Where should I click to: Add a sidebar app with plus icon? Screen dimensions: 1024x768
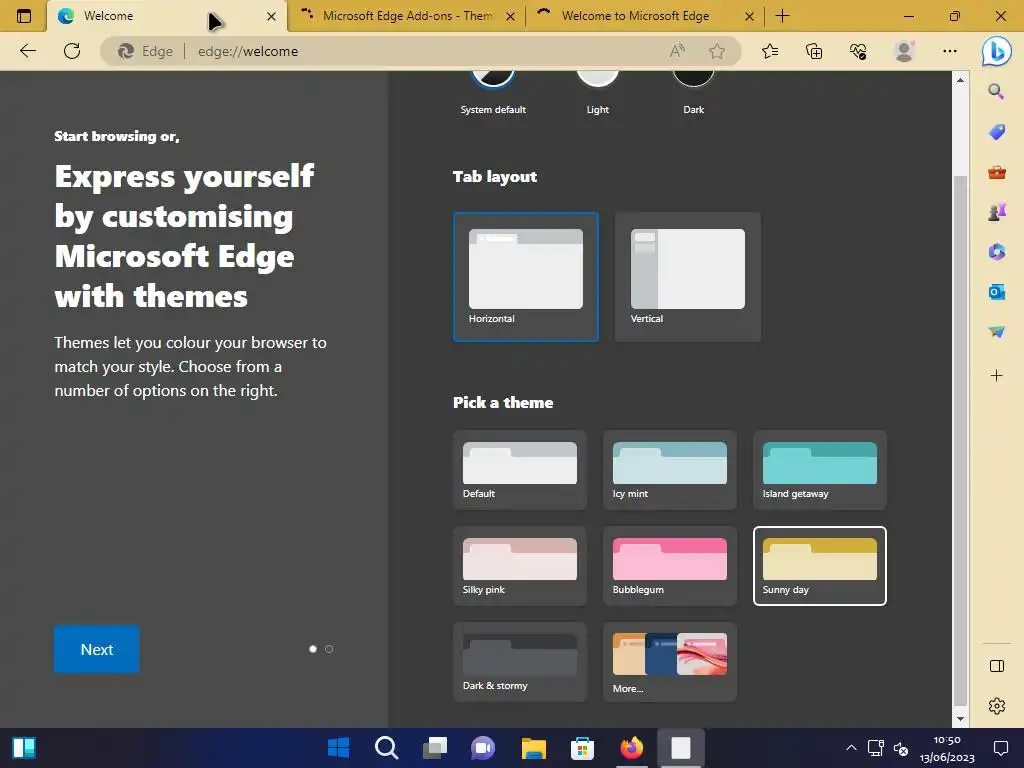tap(996, 376)
